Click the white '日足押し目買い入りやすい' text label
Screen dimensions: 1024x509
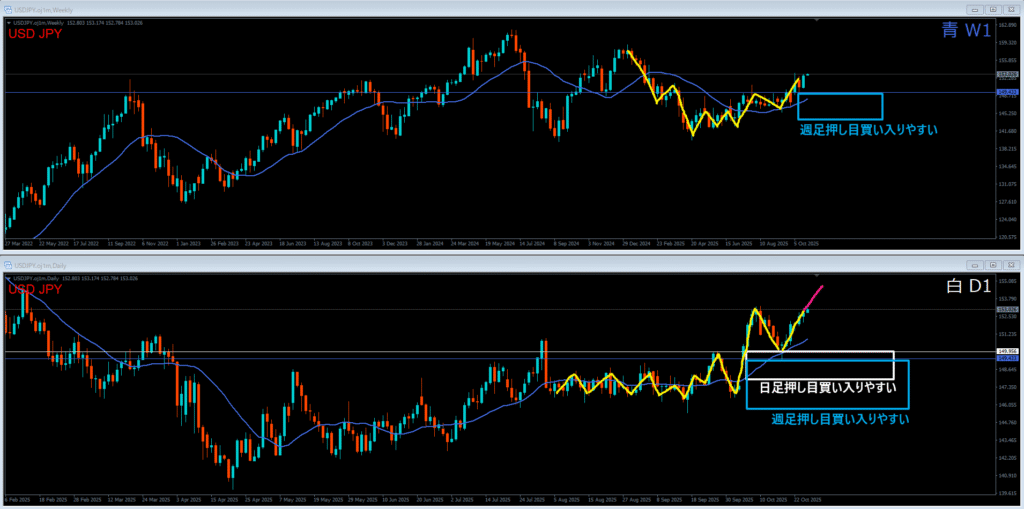[x=826, y=387]
